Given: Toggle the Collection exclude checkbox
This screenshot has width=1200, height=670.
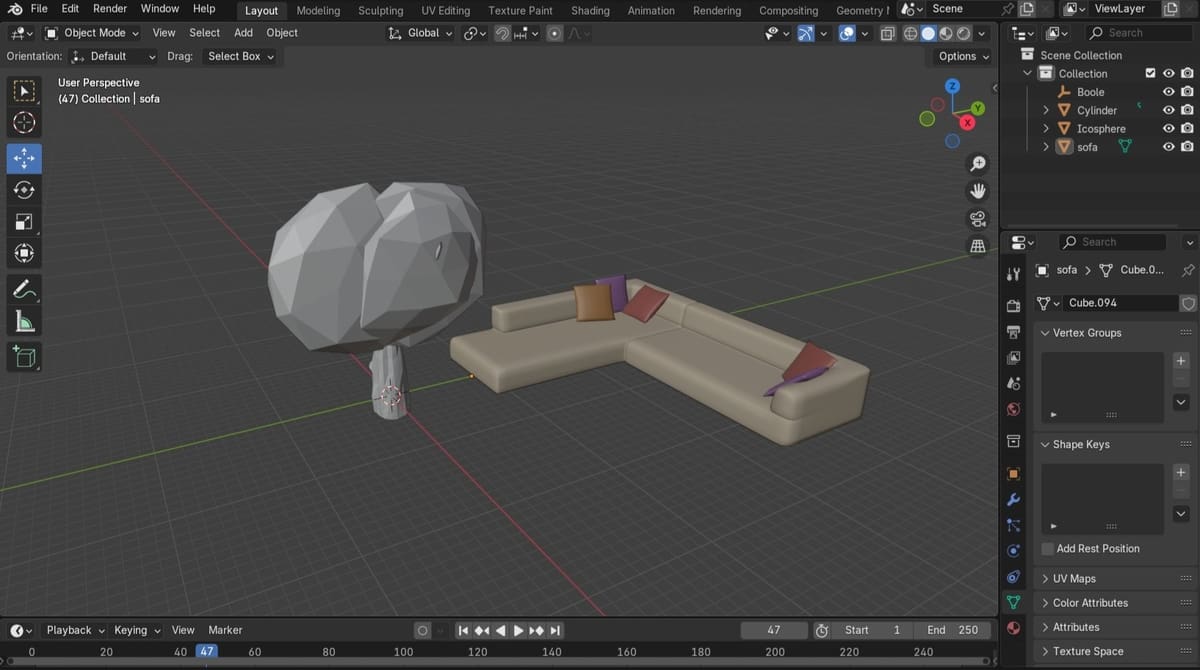Looking at the screenshot, I should click(x=1150, y=73).
